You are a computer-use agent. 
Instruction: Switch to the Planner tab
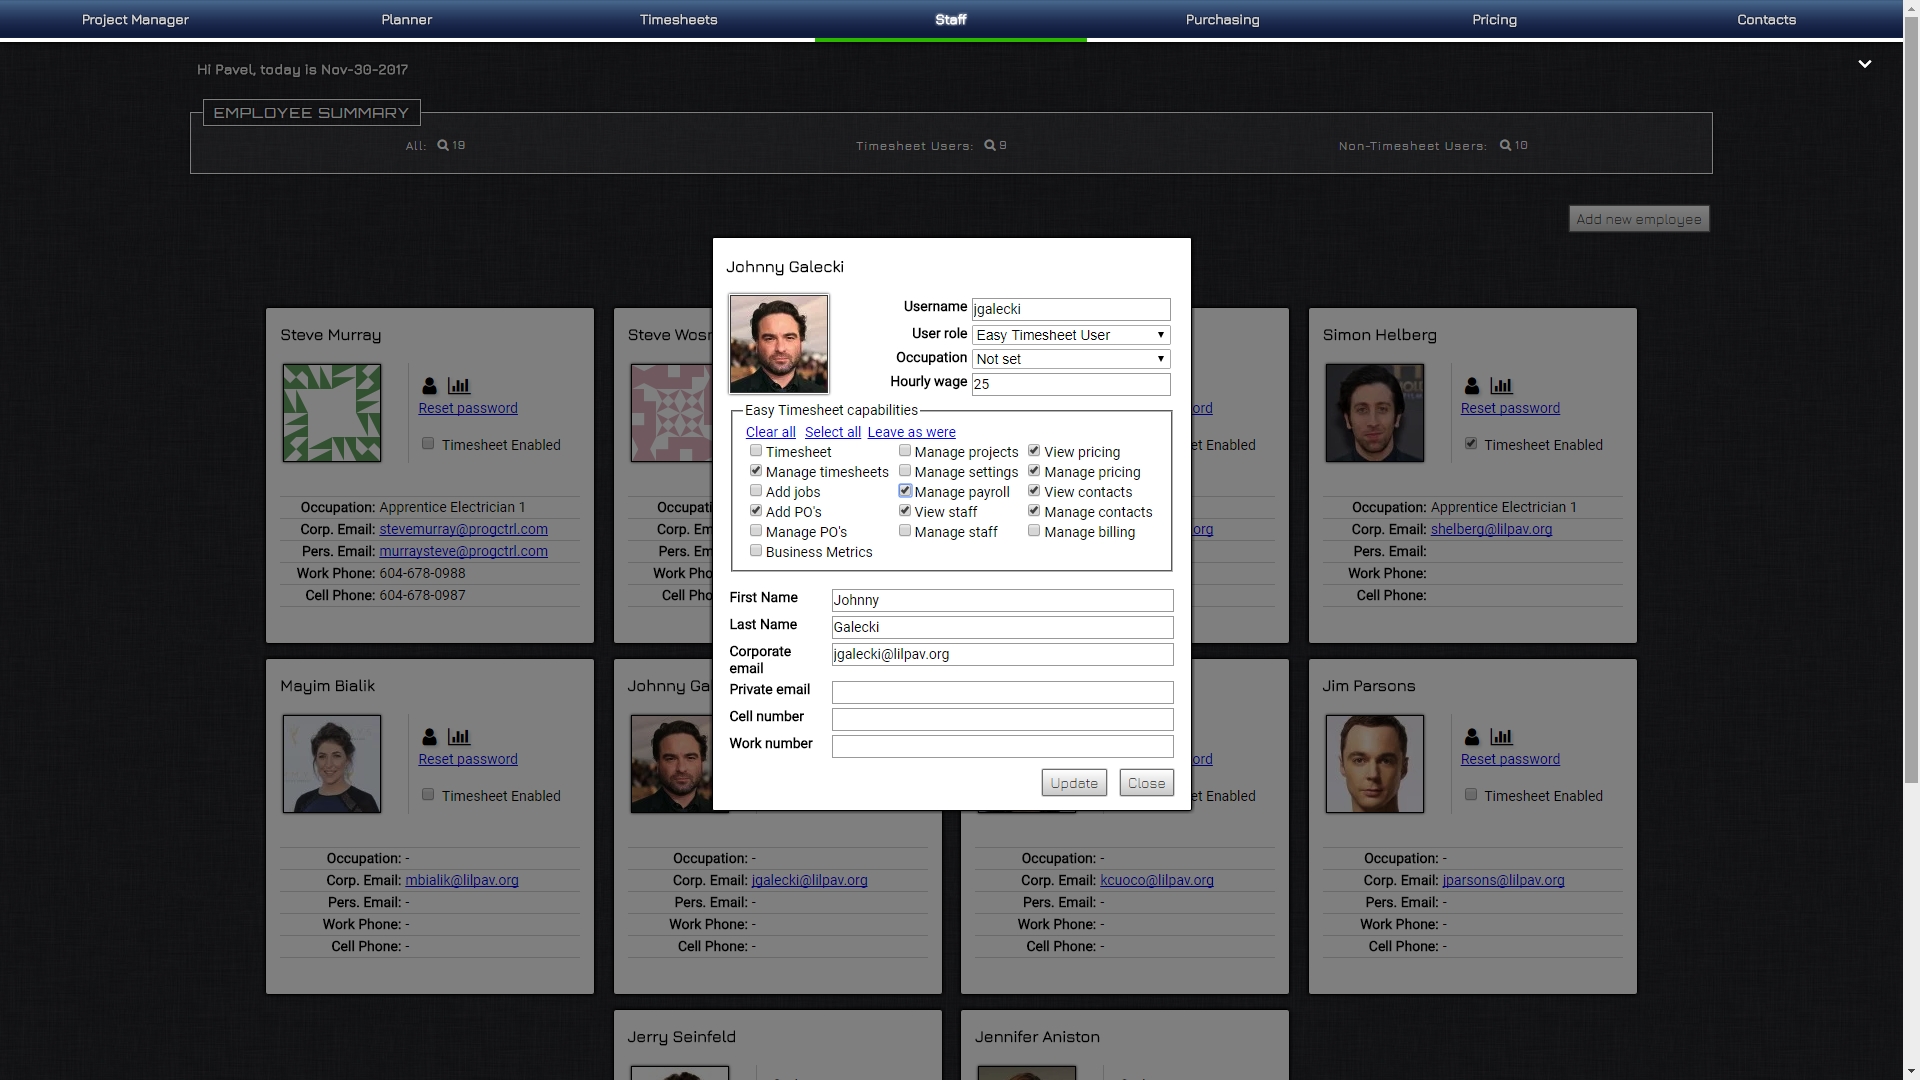(407, 20)
